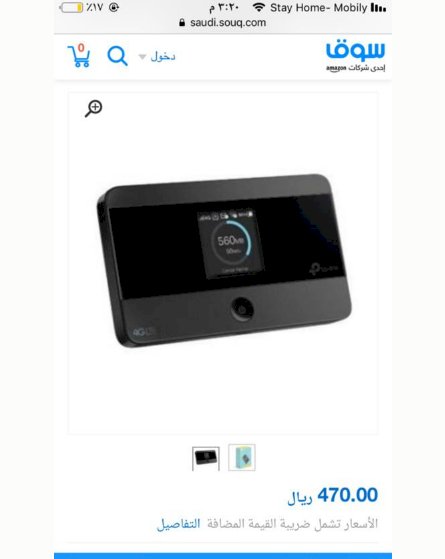Tap the cellular signal bars icon
Image resolution: width=445 pixels, height=559 pixels.
[x=378, y=7]
